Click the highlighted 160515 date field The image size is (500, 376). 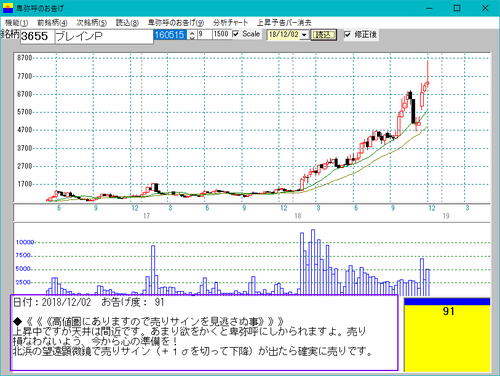[171, 35]
